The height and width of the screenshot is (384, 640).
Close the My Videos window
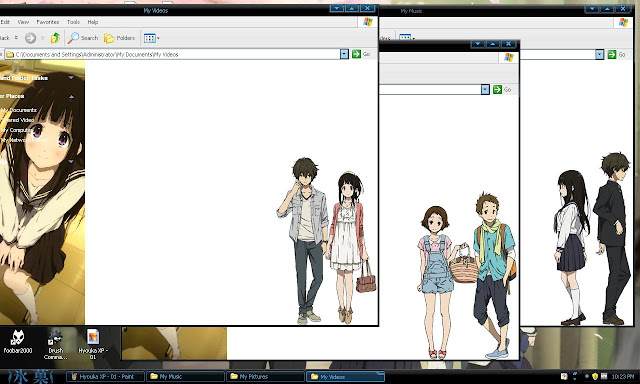point(367,8)
